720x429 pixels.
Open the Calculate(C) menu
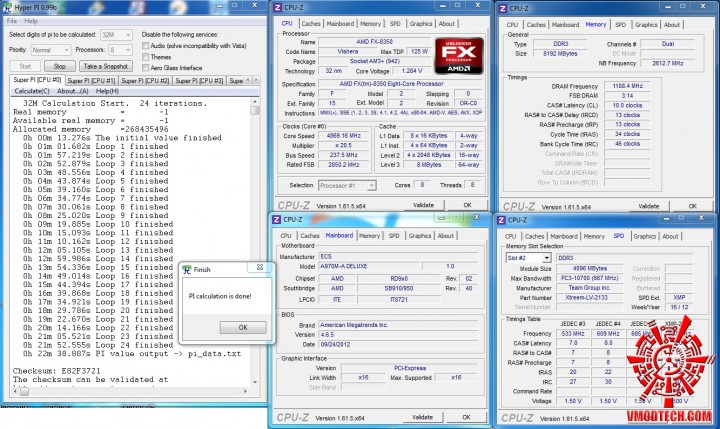click(x=32, y=91)
